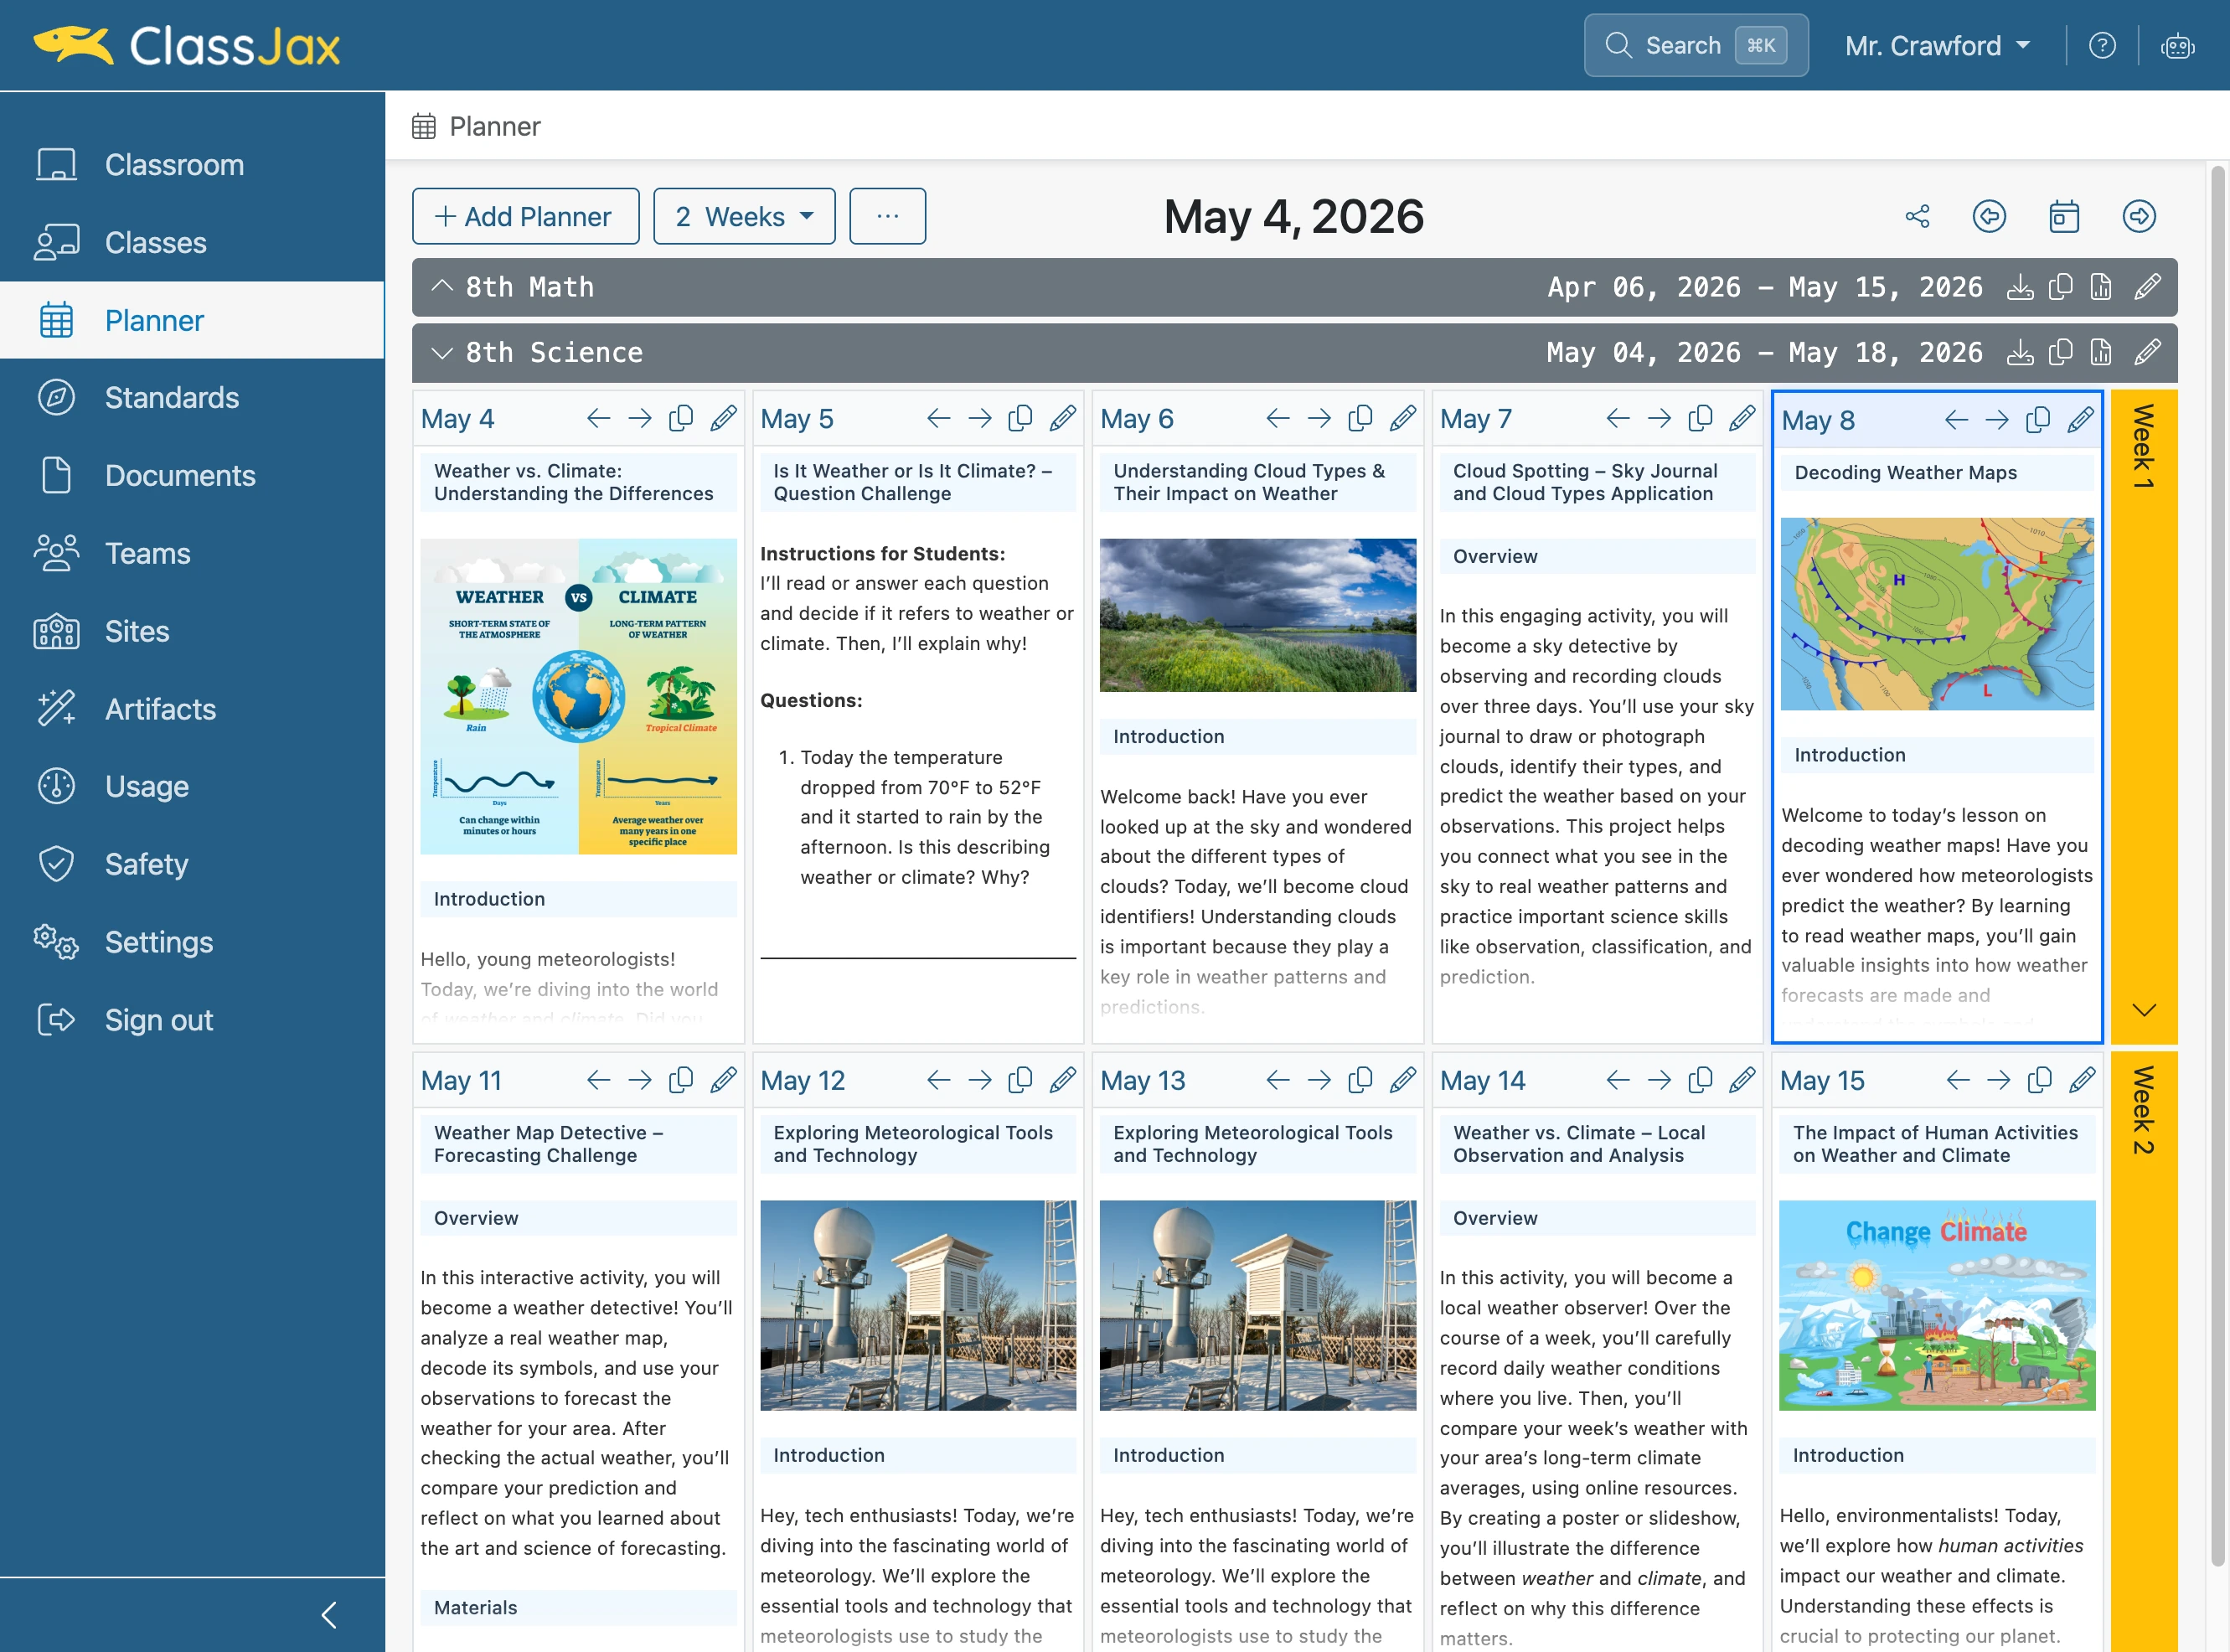
Task: Click the Search field
Action: click(1696, 46)
